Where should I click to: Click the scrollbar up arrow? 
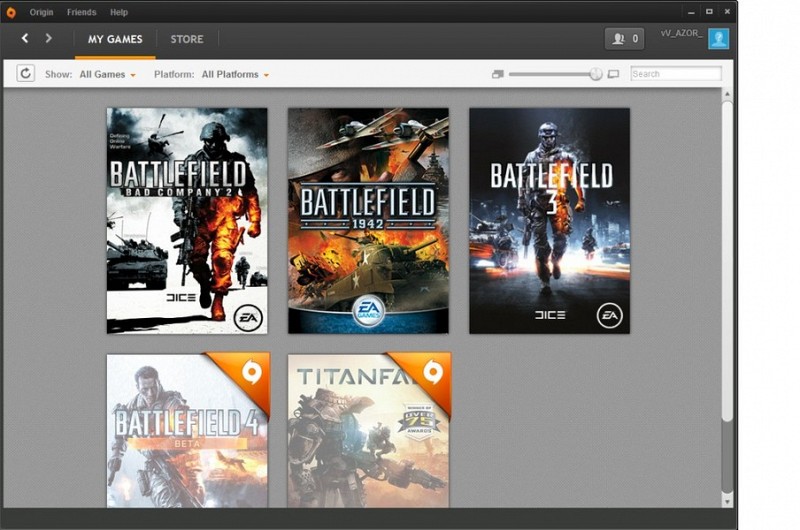(728, 94)
